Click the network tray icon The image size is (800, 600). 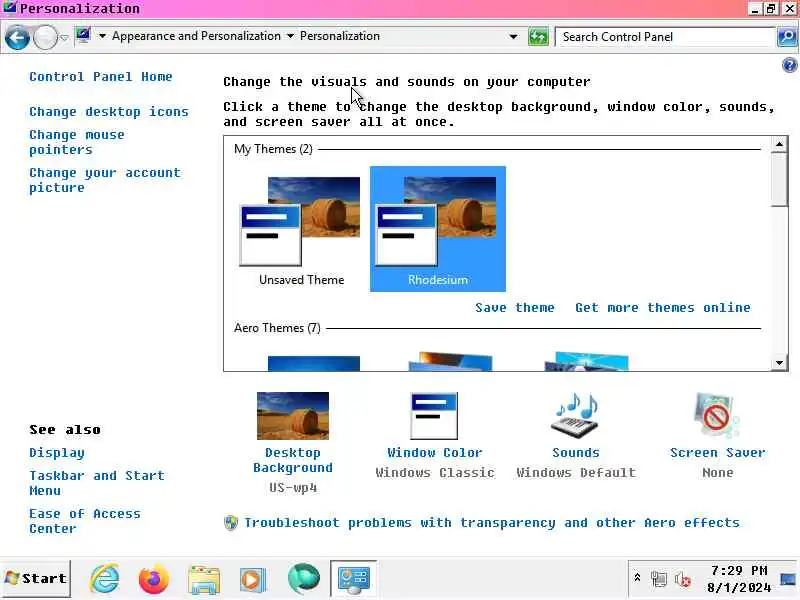pos(659,579)
